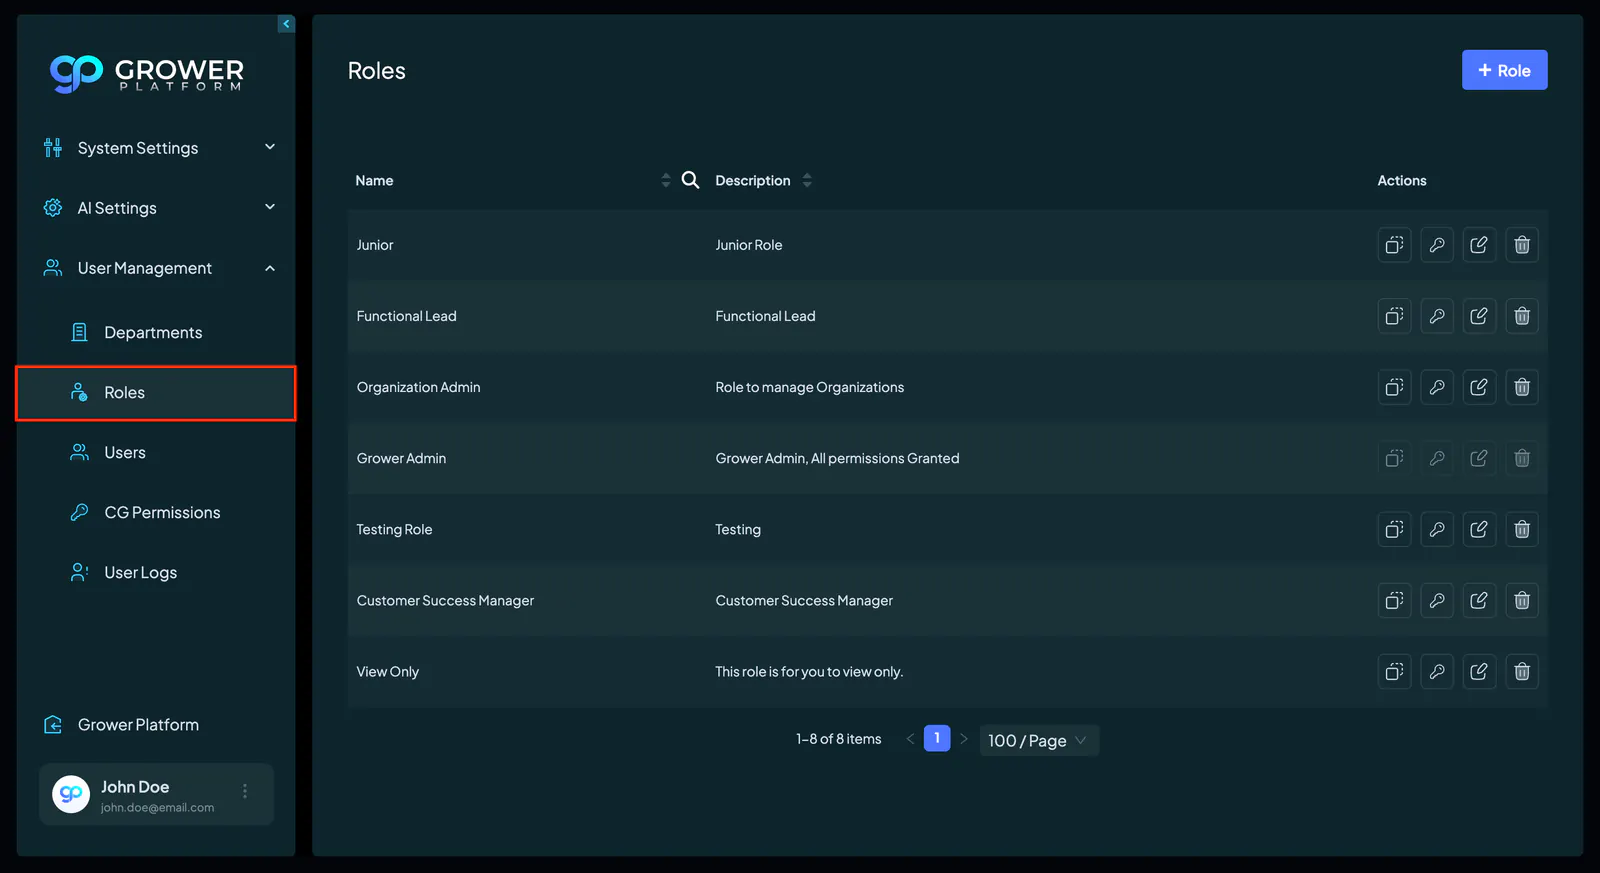Duplicate the Junior role

pos(1394,245)
